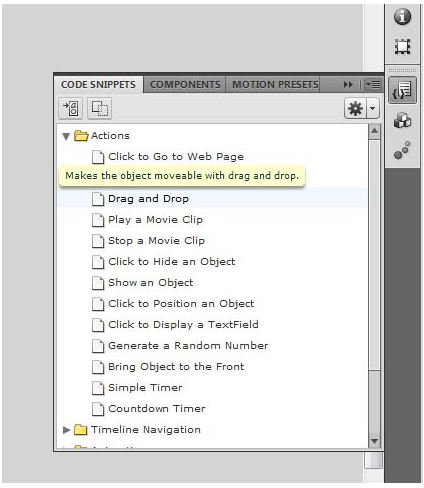Click the Add to current frame button
Screen dimensions: 424x488
click(x=71, y=108)
